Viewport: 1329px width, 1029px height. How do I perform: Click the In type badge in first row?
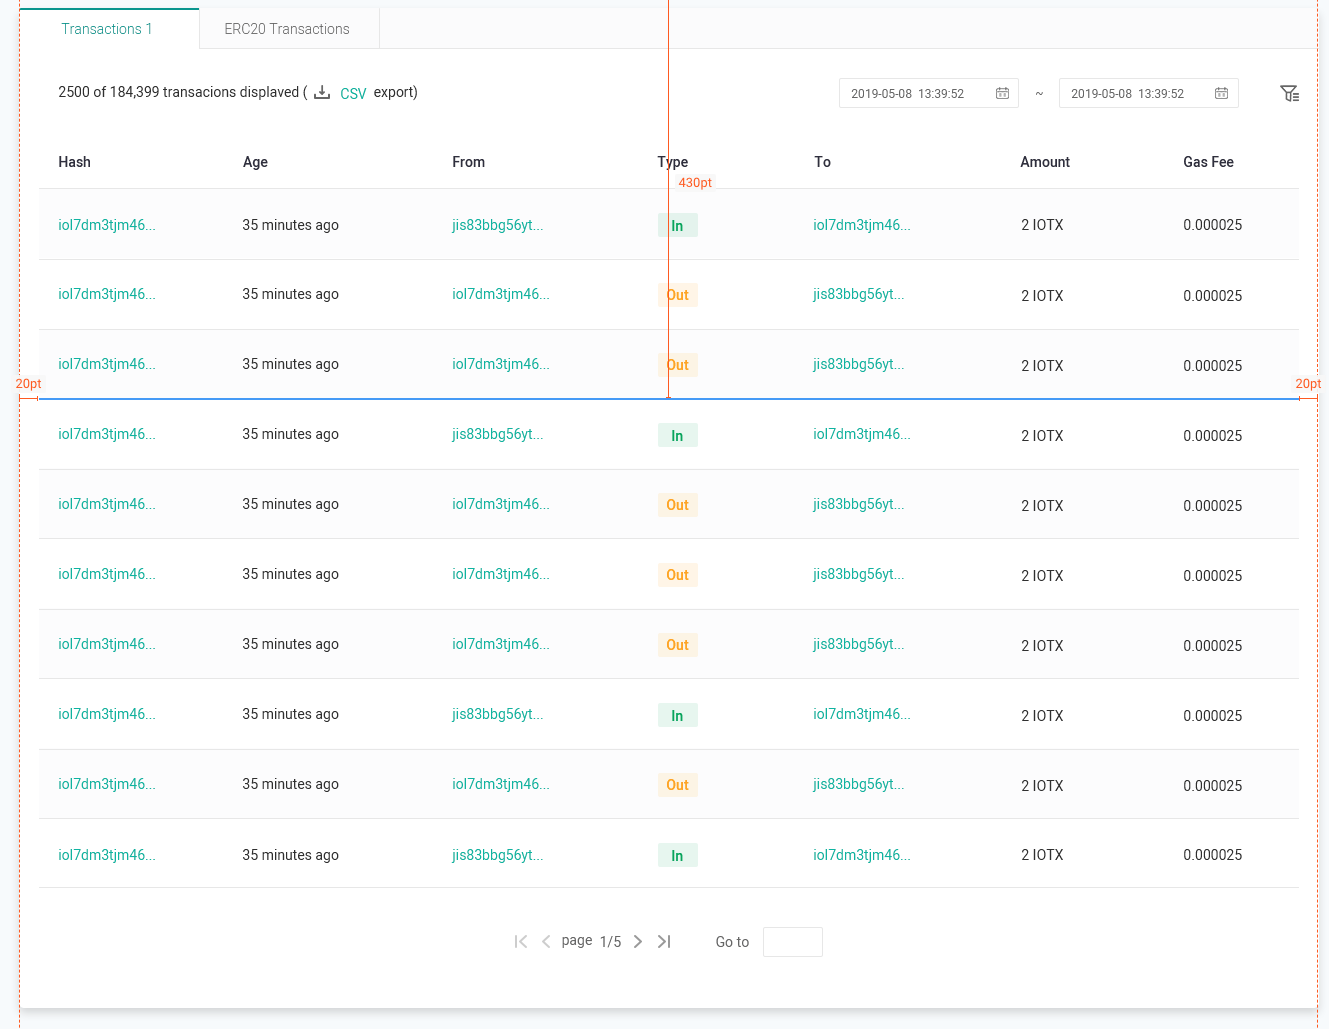(677, 225)
